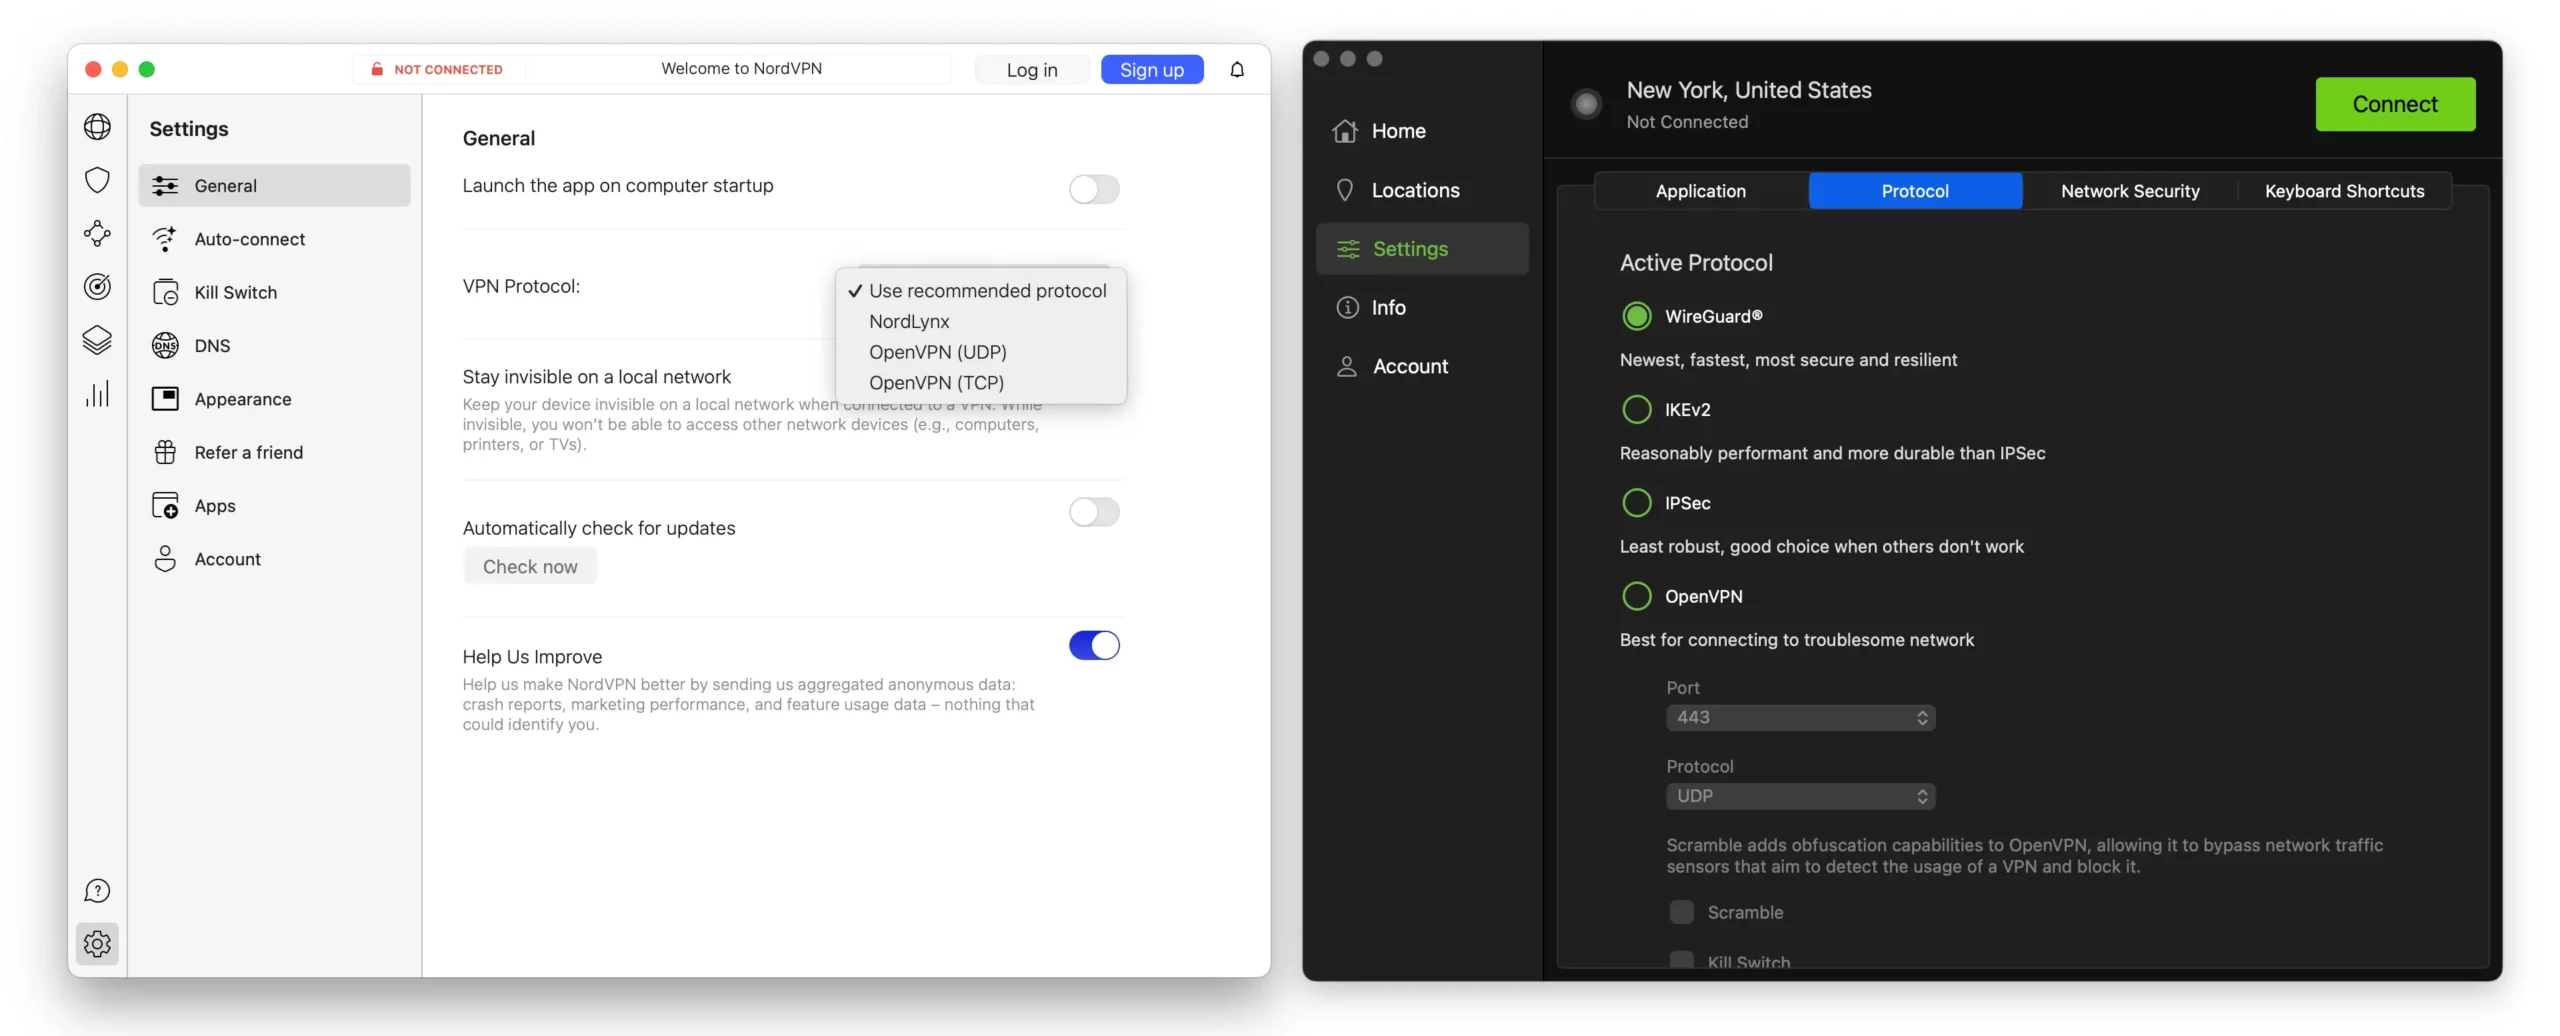Viewport: 2560px width, 1036px height.
Task: Click the Account person icon in dark window
Action: click(1347, 366)
